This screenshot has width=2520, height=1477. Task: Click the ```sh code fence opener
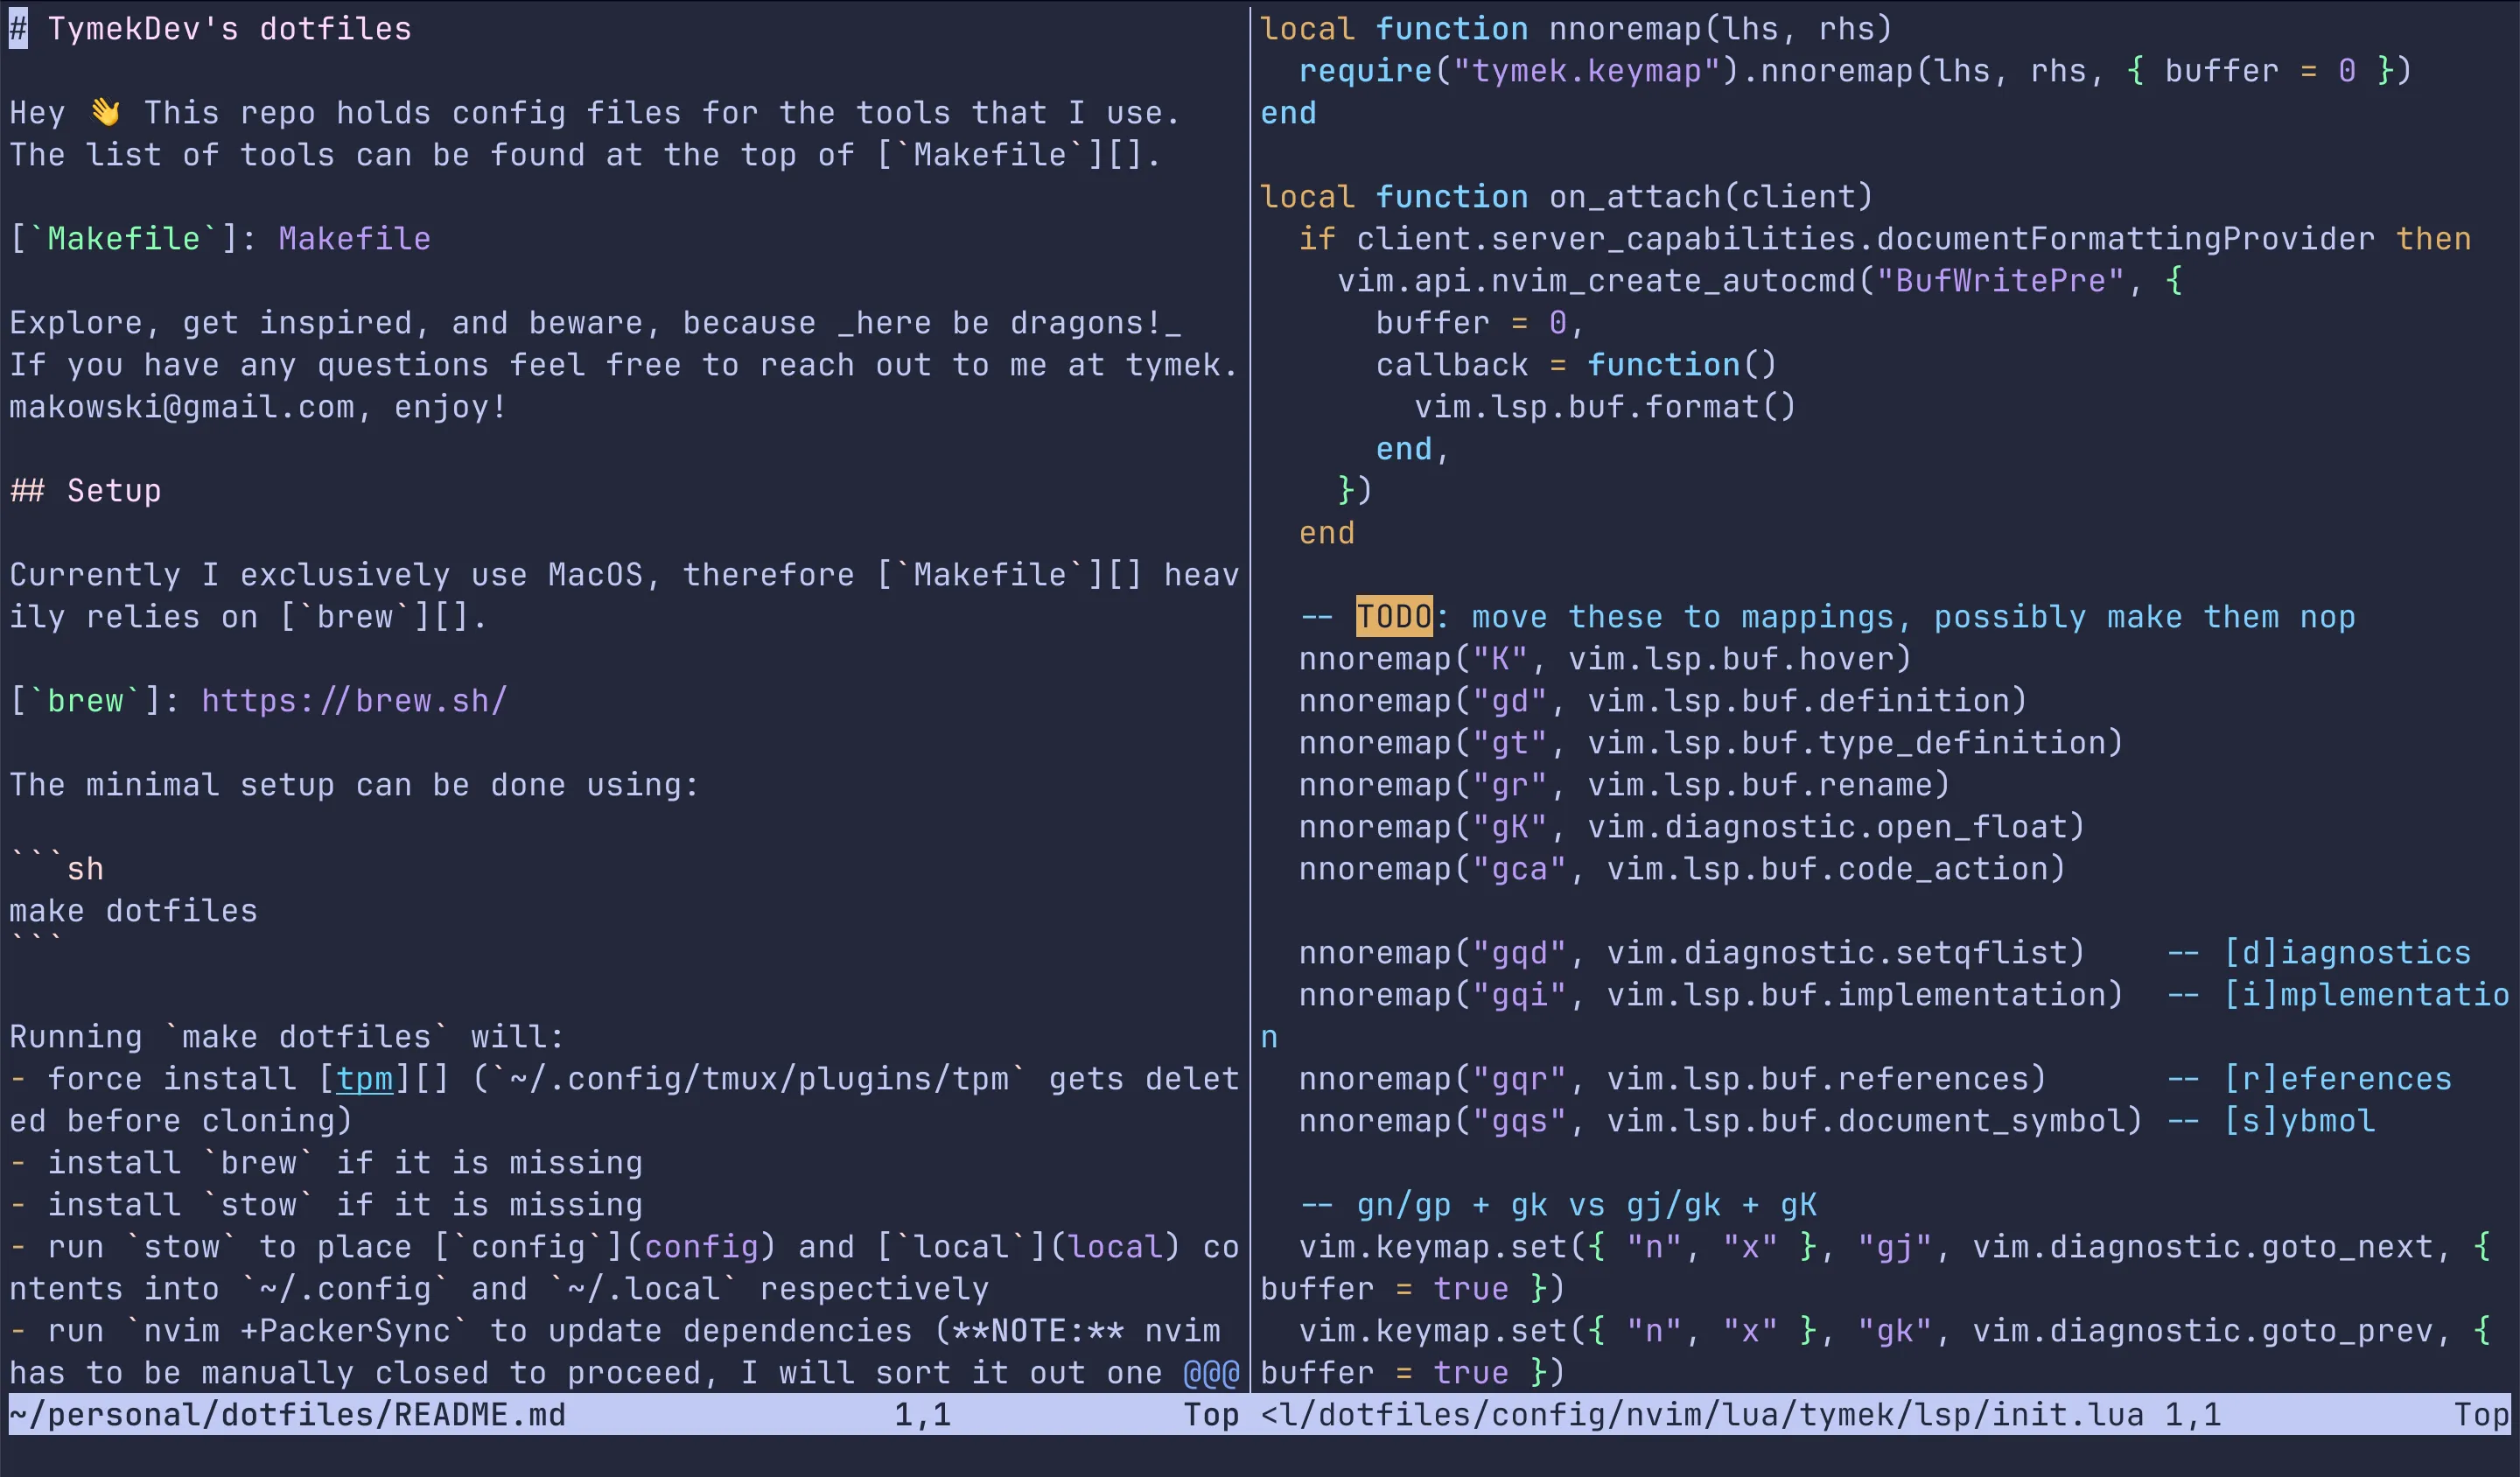(56, 868)
